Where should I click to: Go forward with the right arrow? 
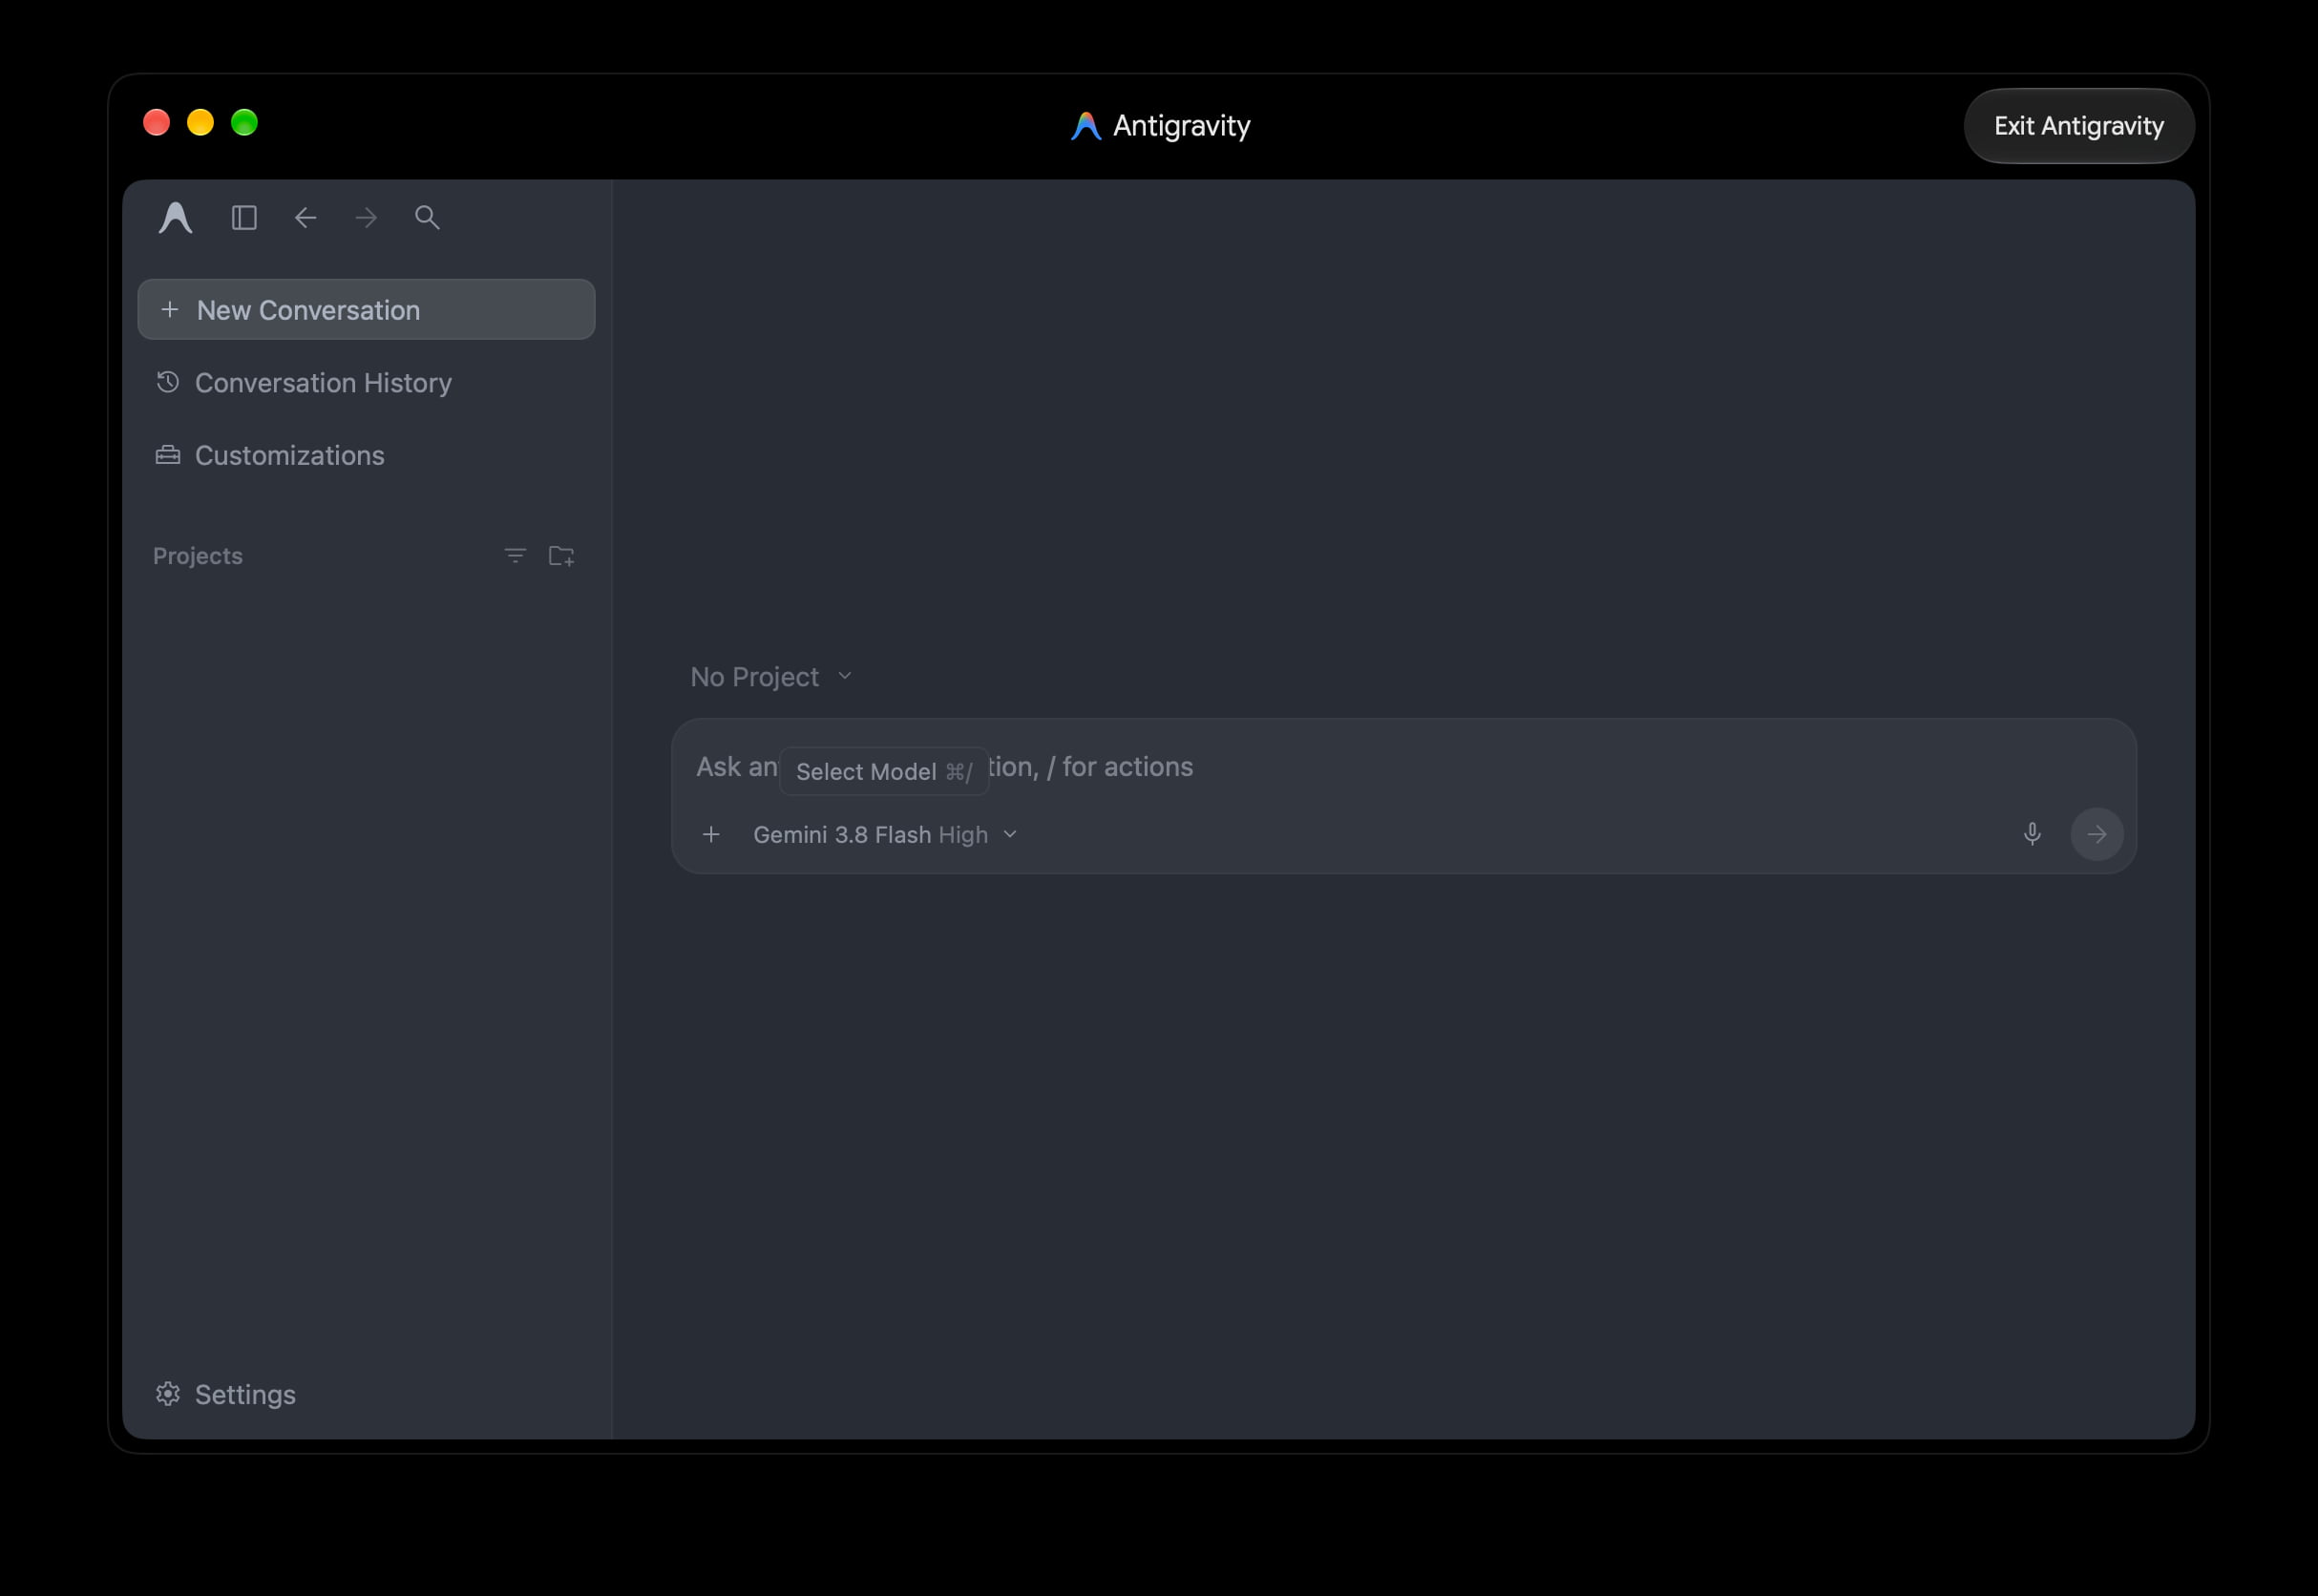(366, 218)
